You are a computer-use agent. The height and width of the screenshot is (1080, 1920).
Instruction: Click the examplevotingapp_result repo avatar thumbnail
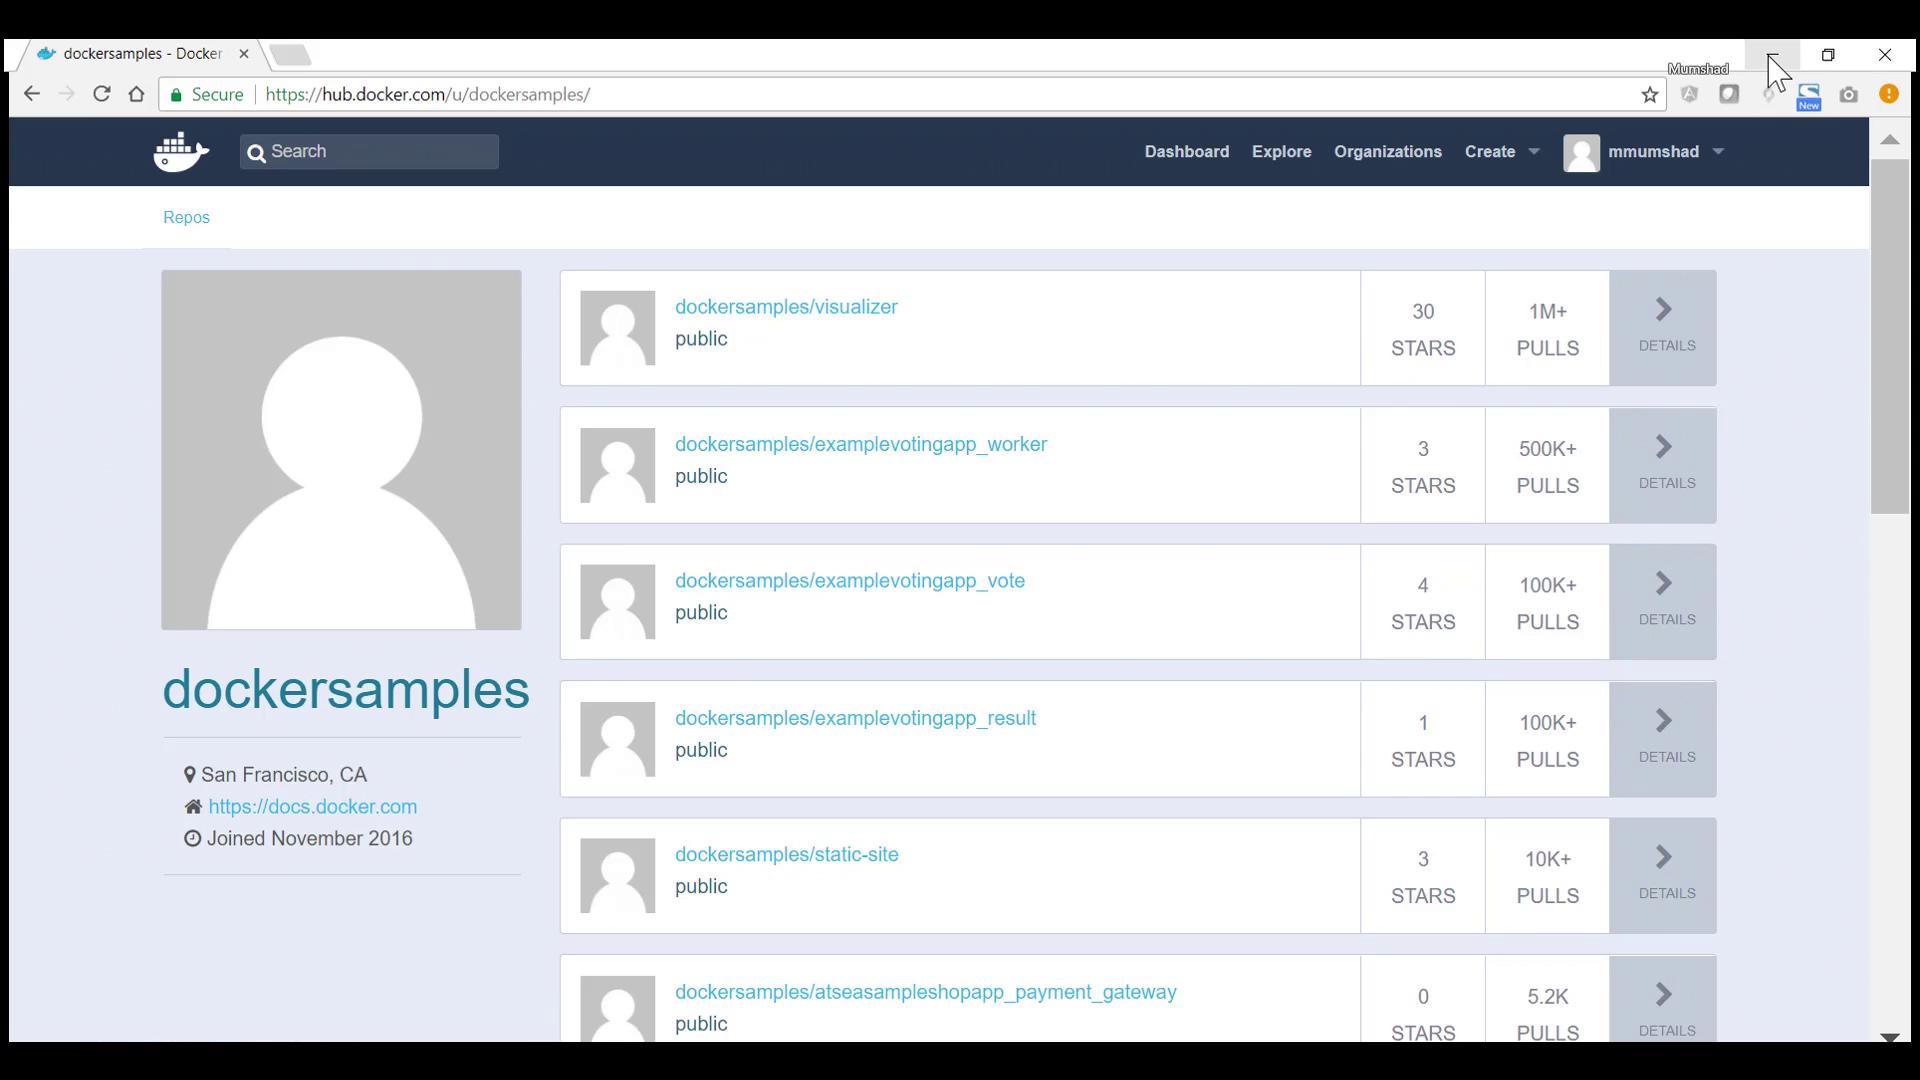(x=617, y=739)
